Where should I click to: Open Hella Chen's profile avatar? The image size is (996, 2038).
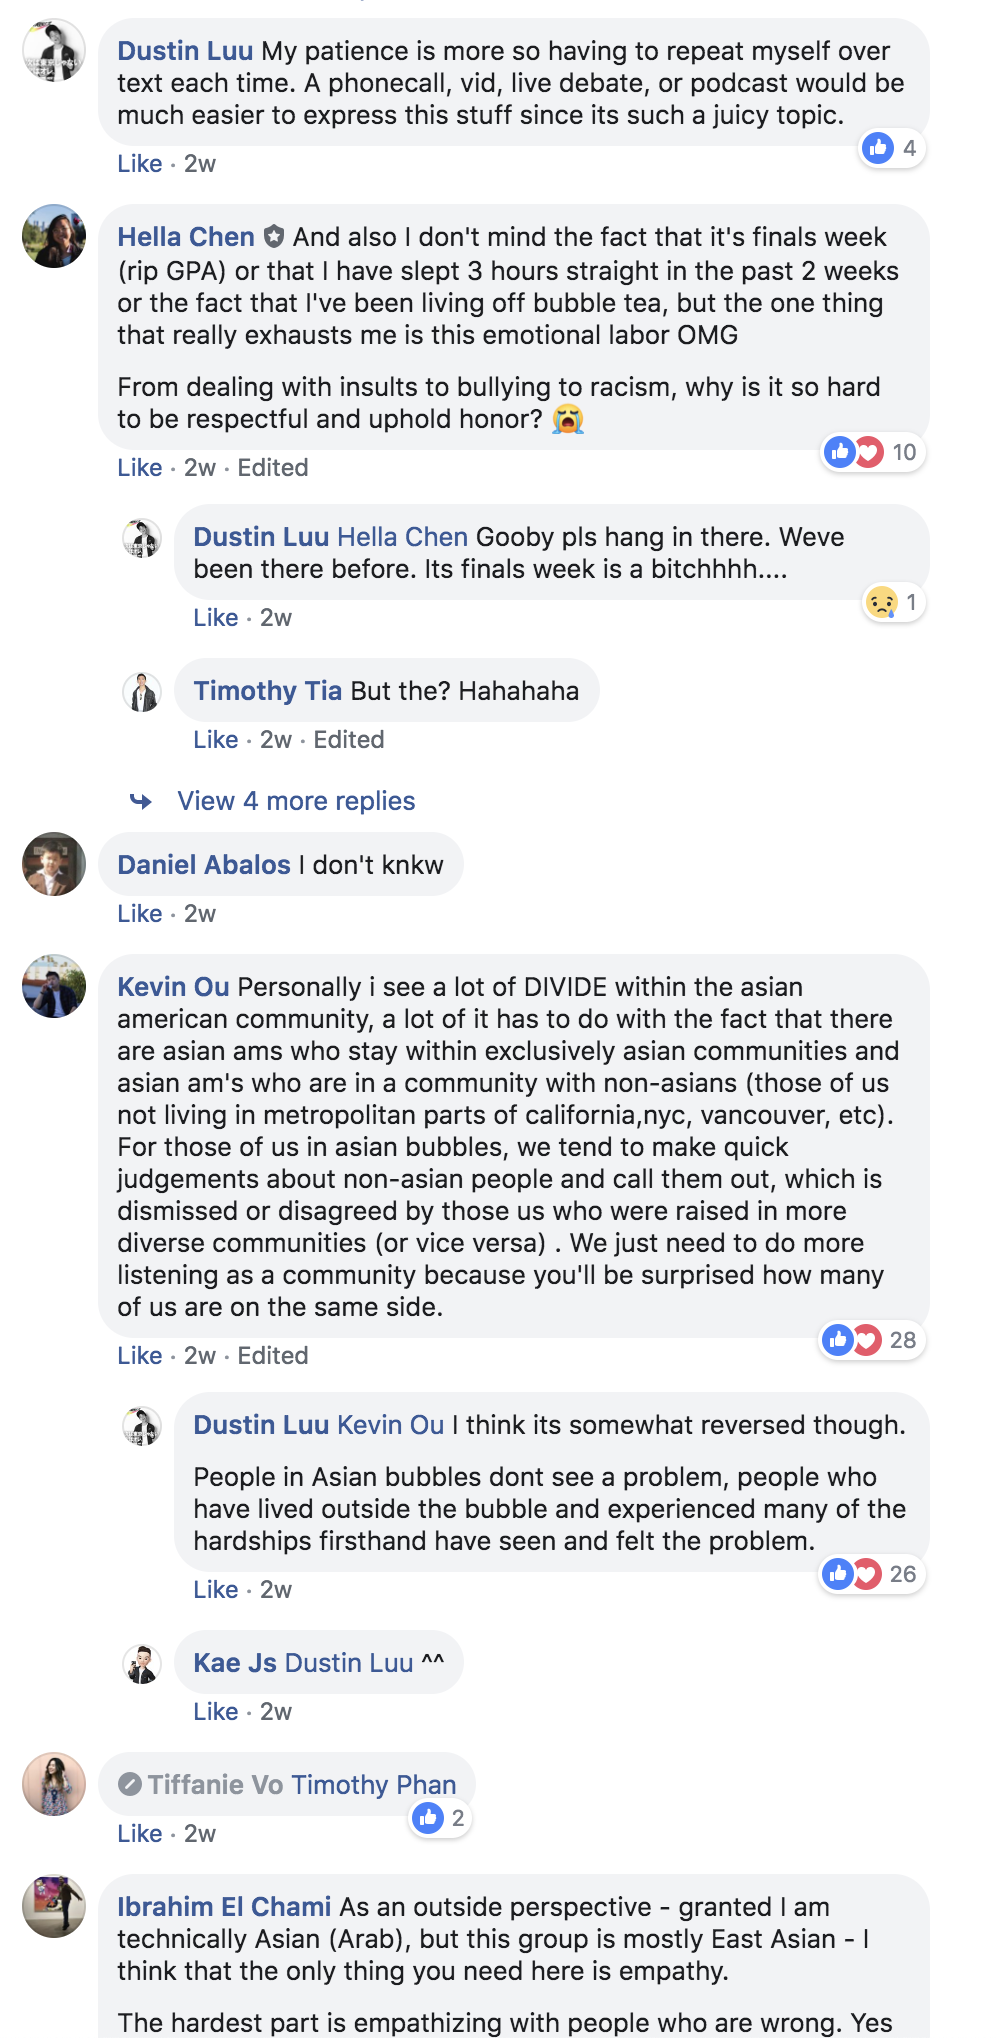[54, 236]
